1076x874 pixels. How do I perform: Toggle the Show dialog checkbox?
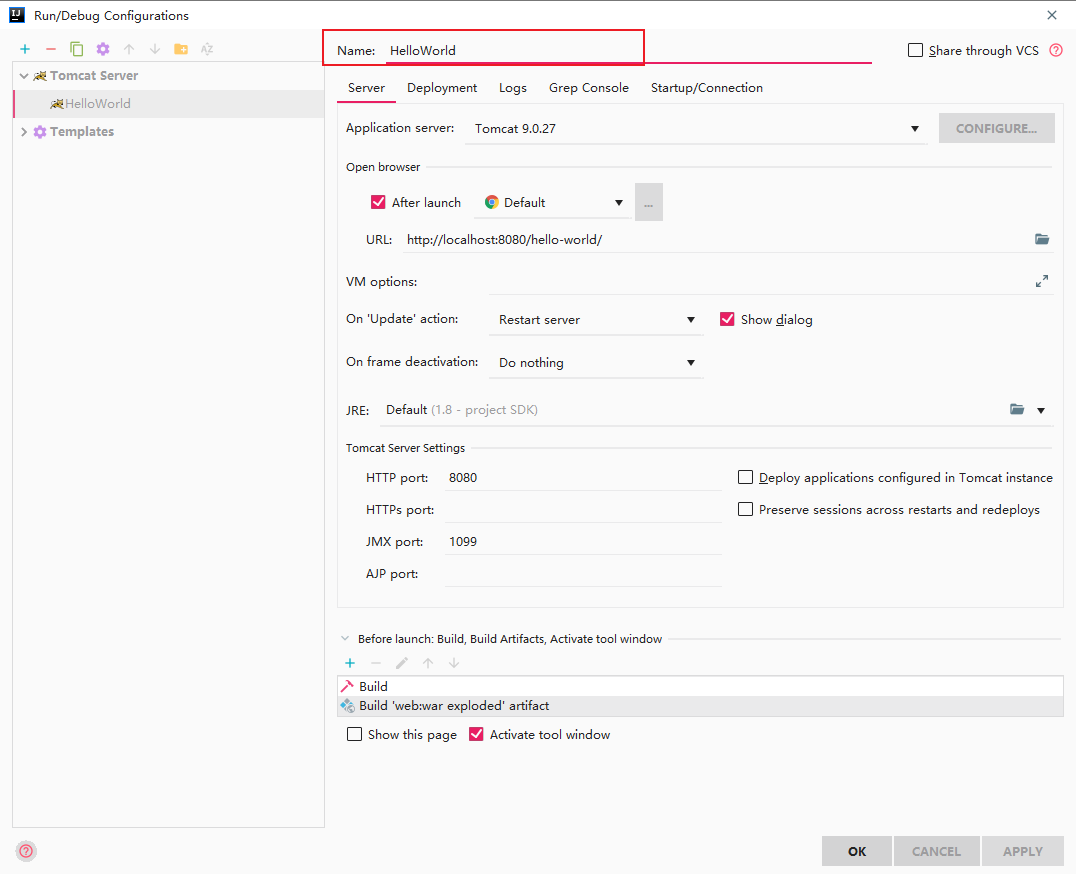coord(727,319)
